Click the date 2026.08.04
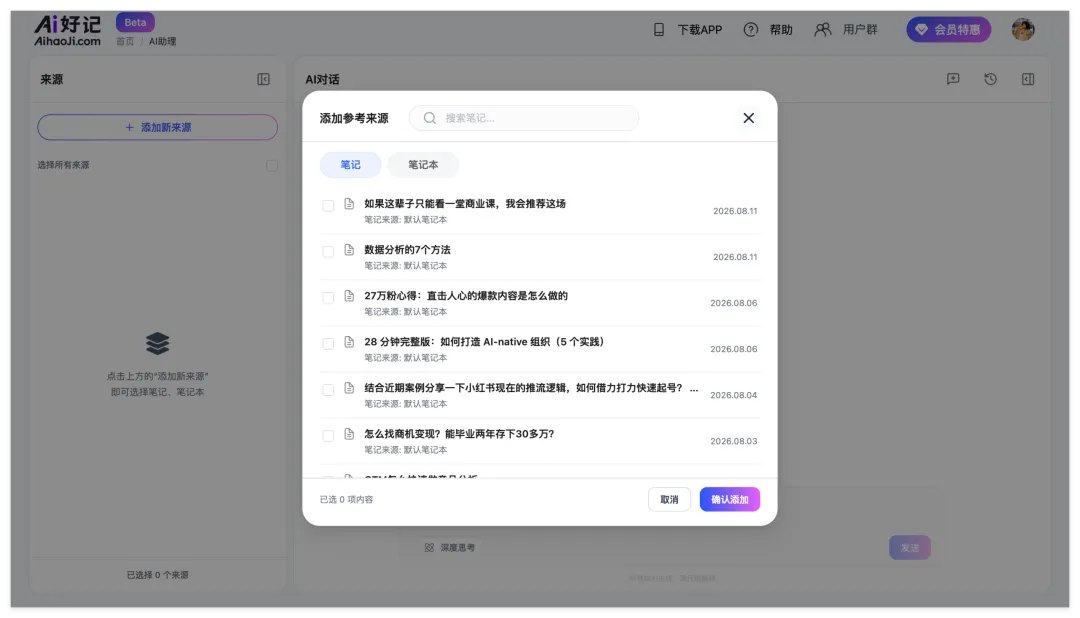1080x618 pixels. 734,395
